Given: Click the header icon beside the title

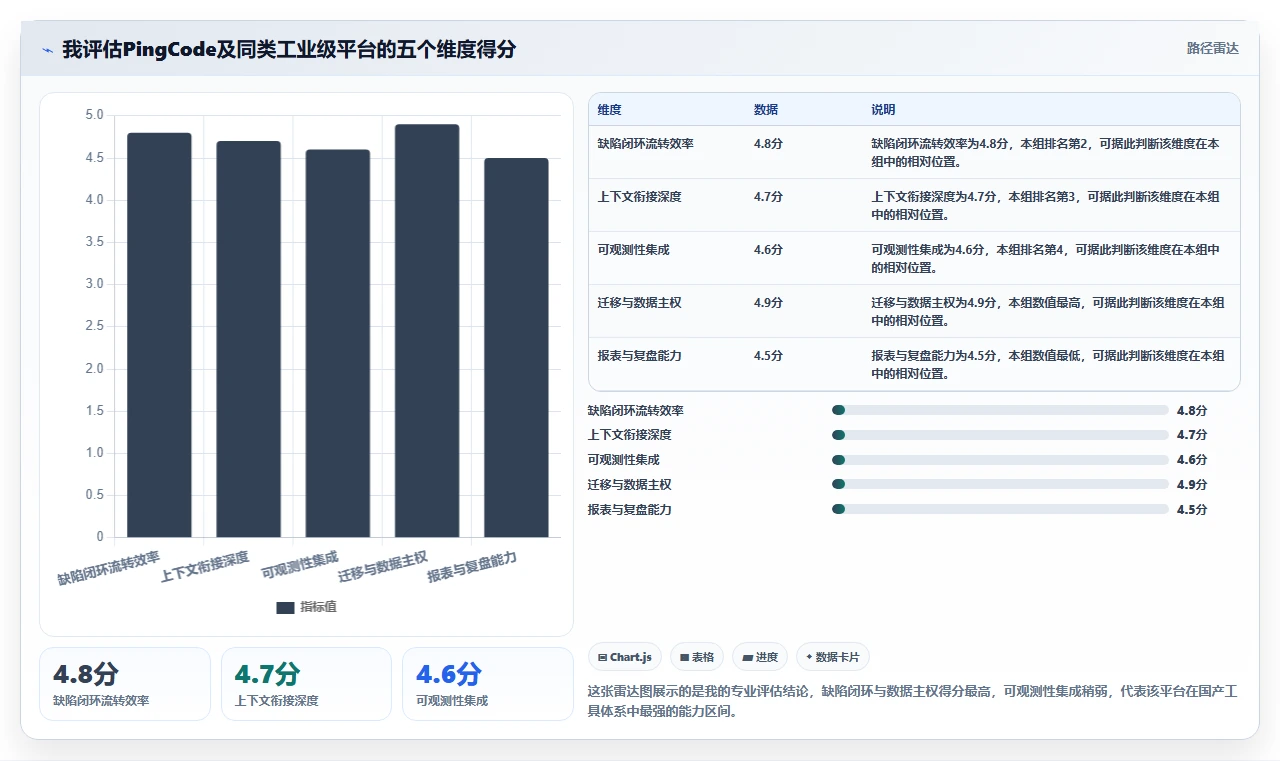Looking at the screenshot, I should point(47,49).
